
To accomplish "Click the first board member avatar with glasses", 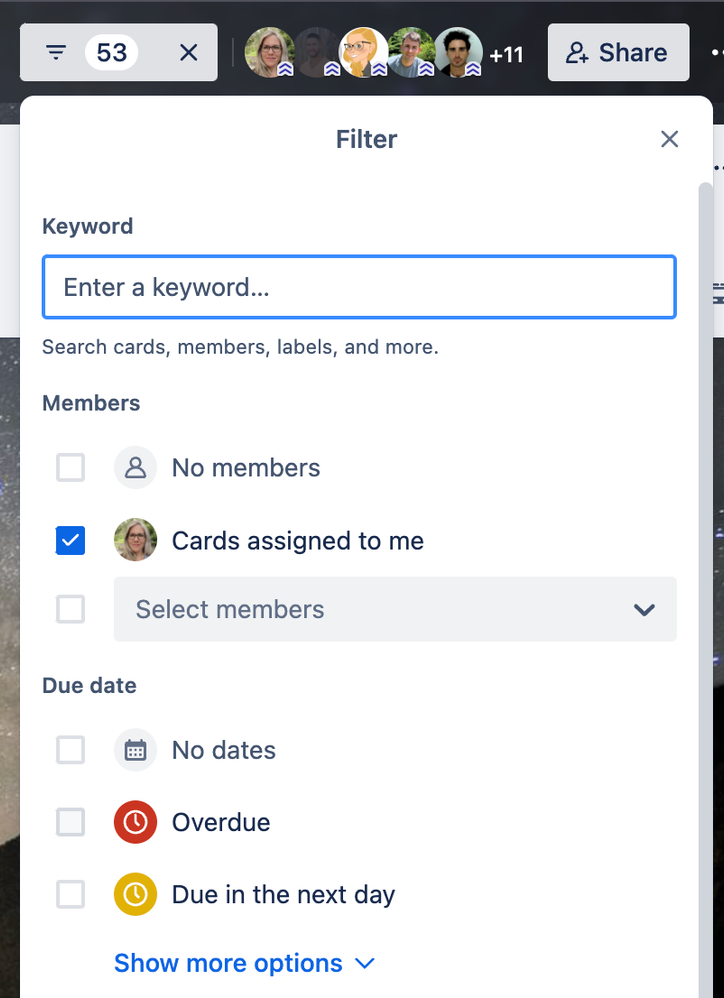I will click(269, 52).
